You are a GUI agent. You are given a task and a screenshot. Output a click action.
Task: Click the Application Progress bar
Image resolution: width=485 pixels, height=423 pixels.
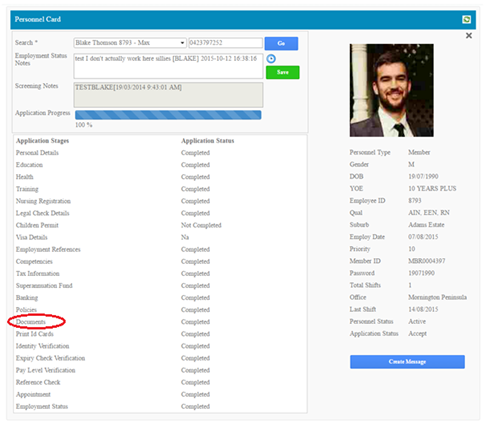[168, 115]
